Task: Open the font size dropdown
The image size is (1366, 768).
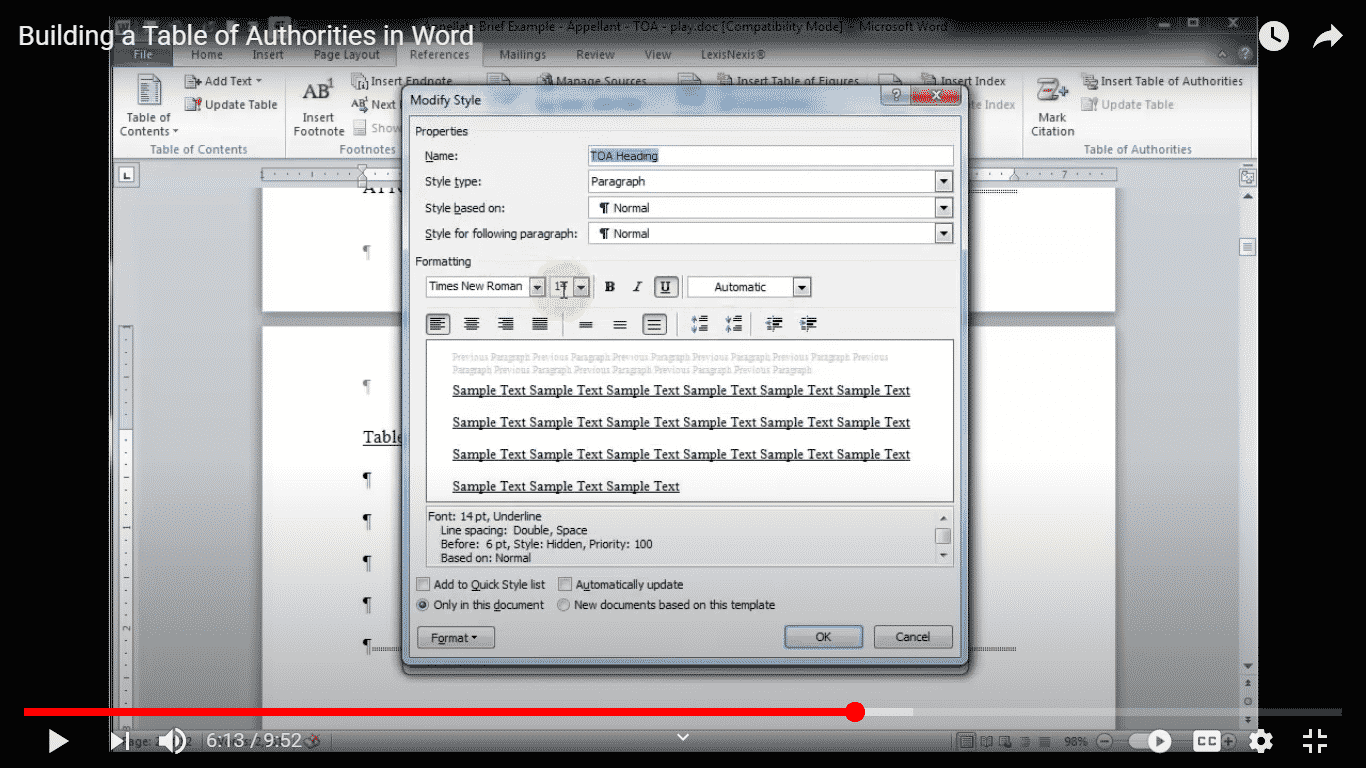Action: click(581, 287)
